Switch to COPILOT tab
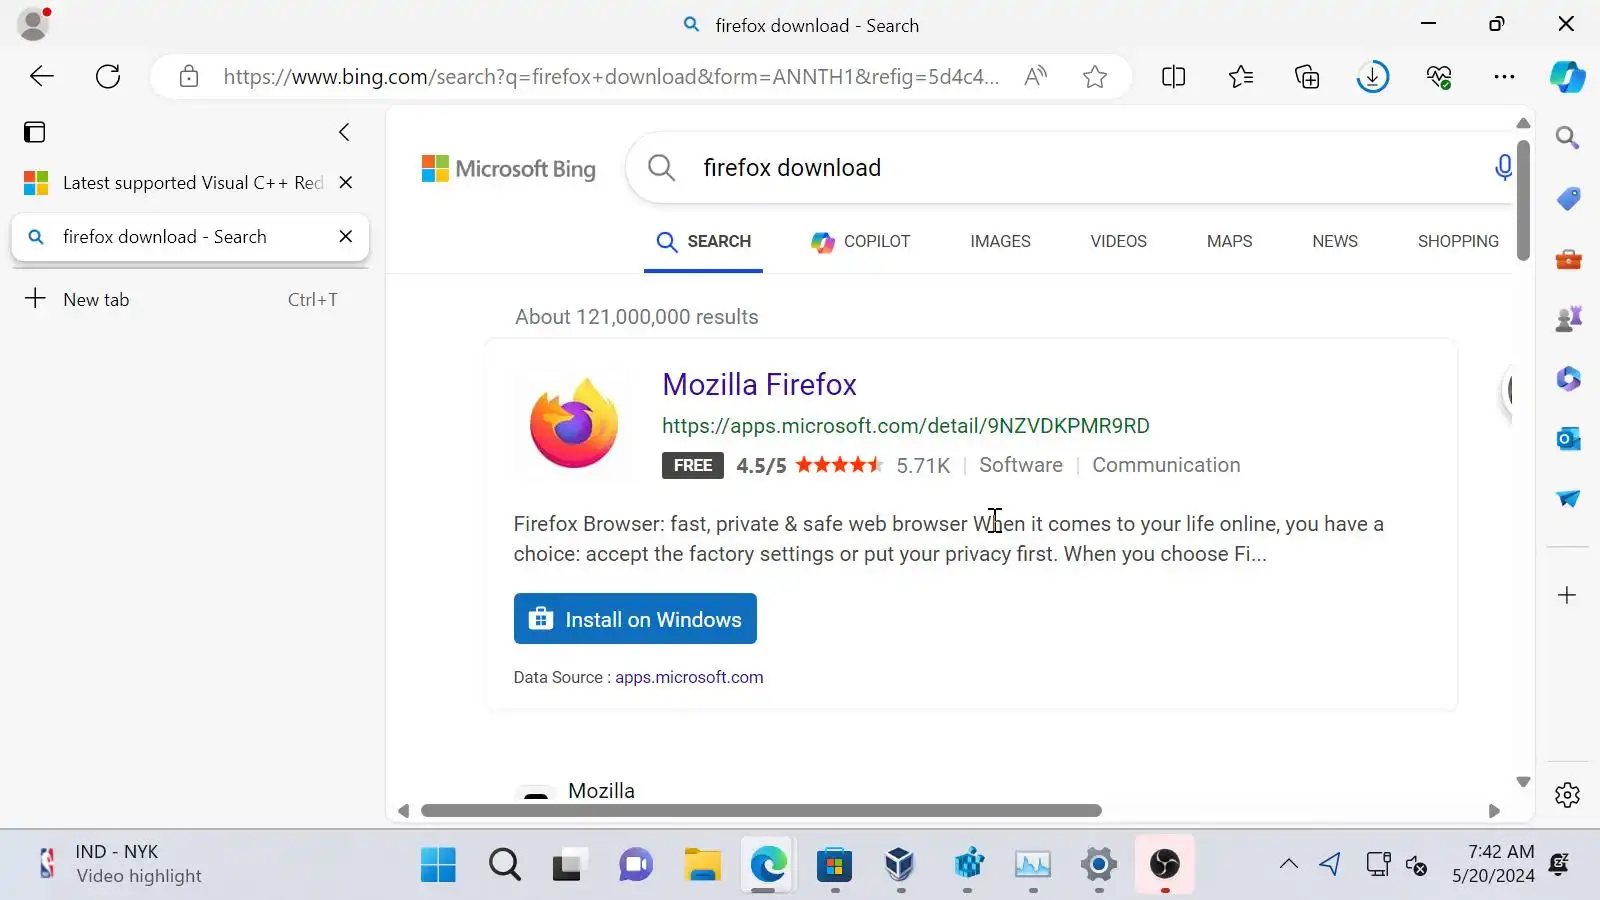 861,241
